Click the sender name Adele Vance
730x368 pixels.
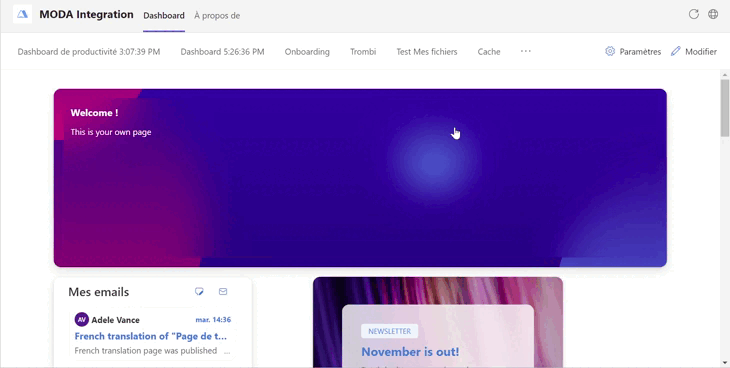click(x=115, y=320)
